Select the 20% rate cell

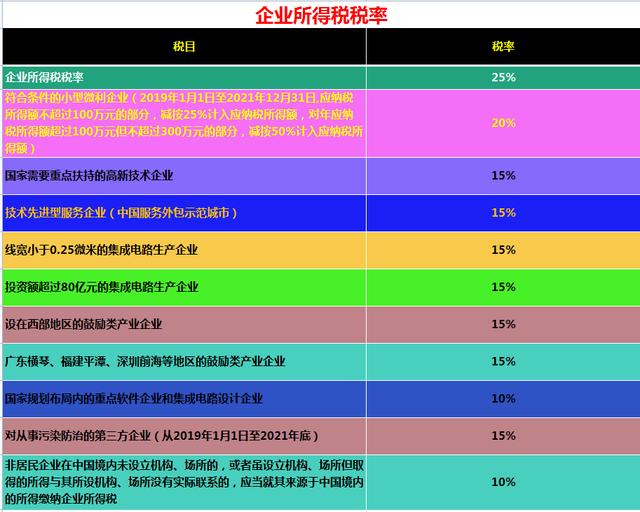click(x=503, y=123)
